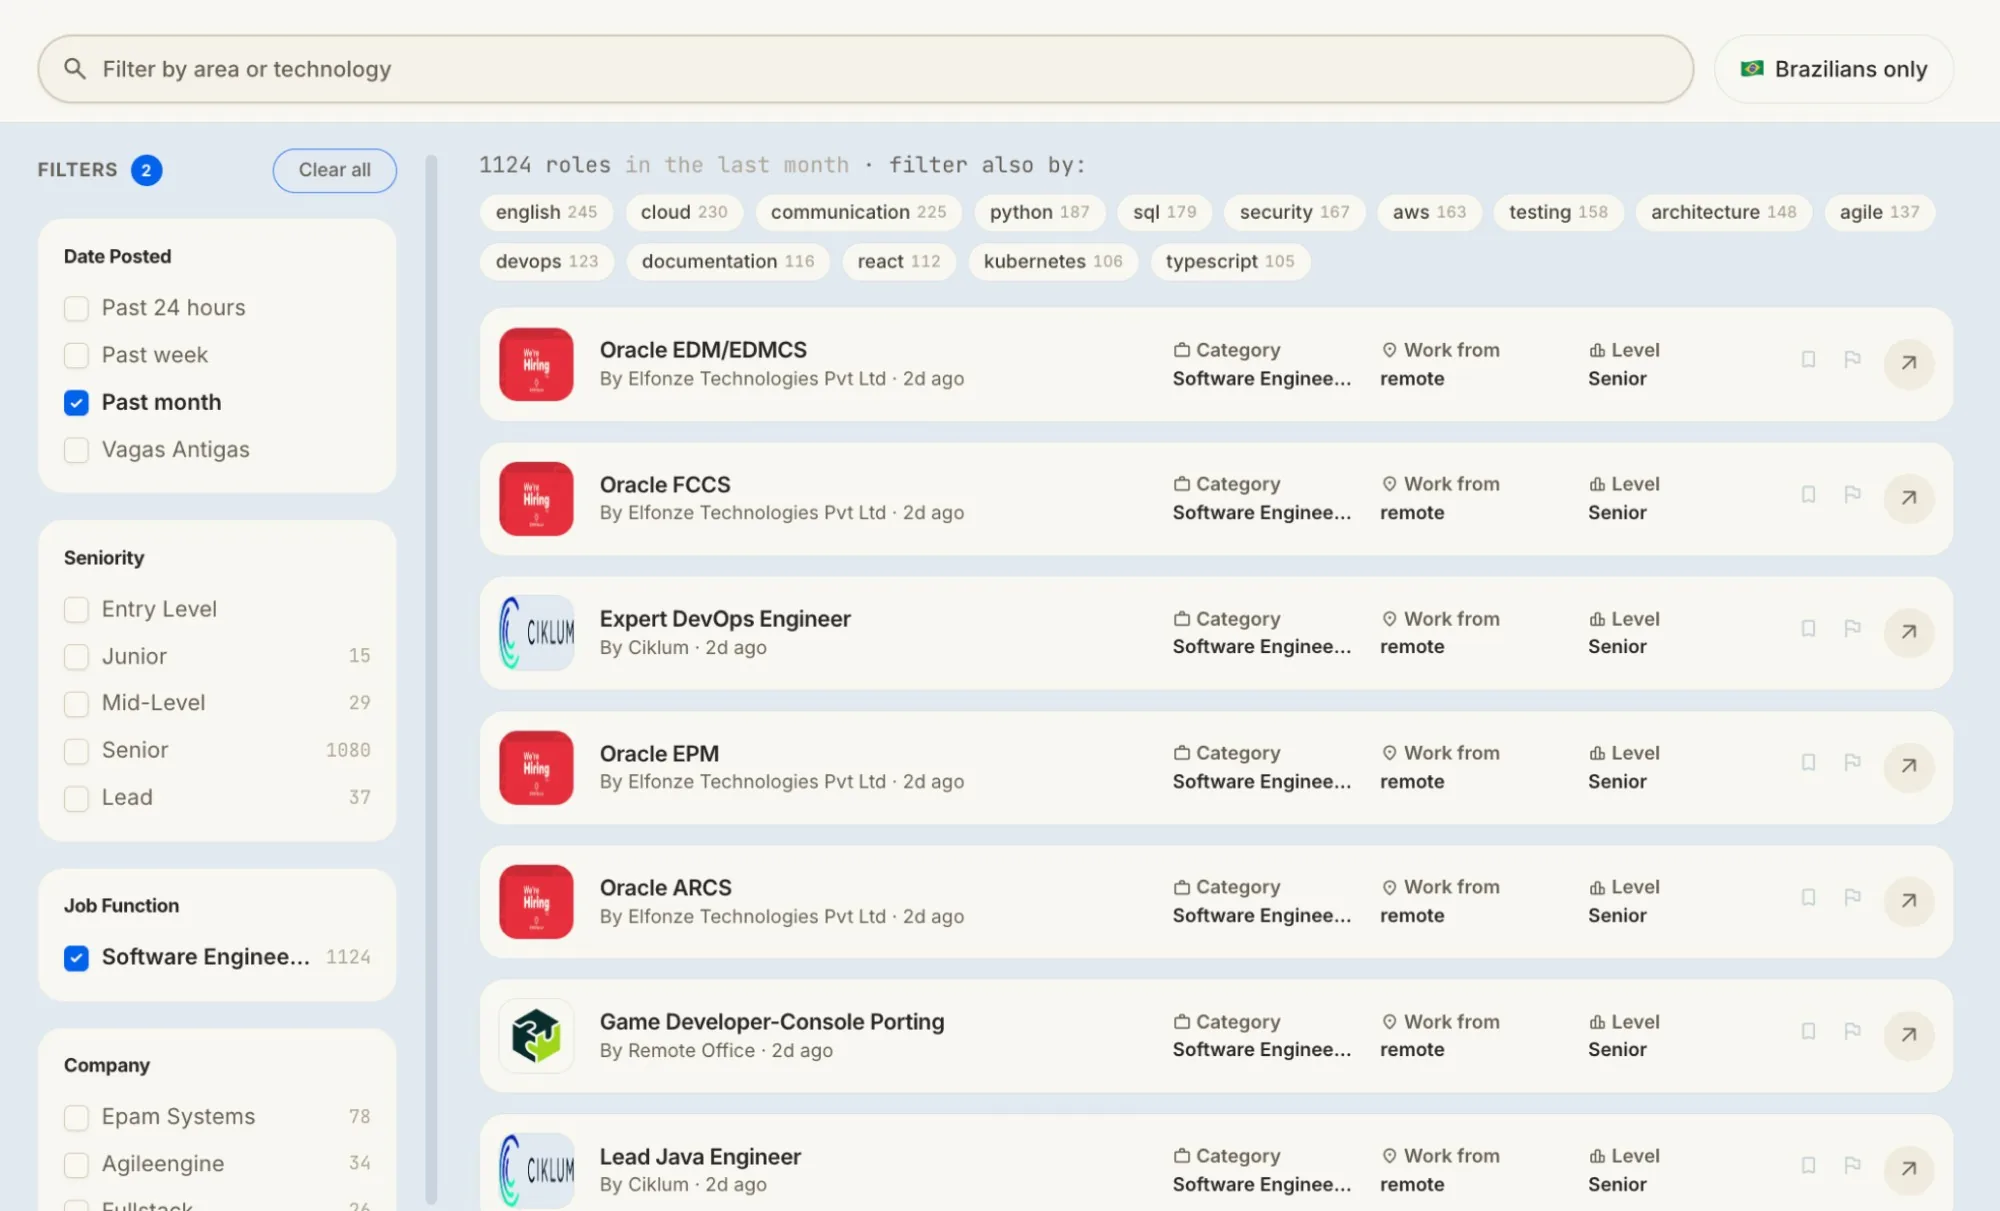
Task: Filter by the devops tag
Action: (x=546, y=261)
